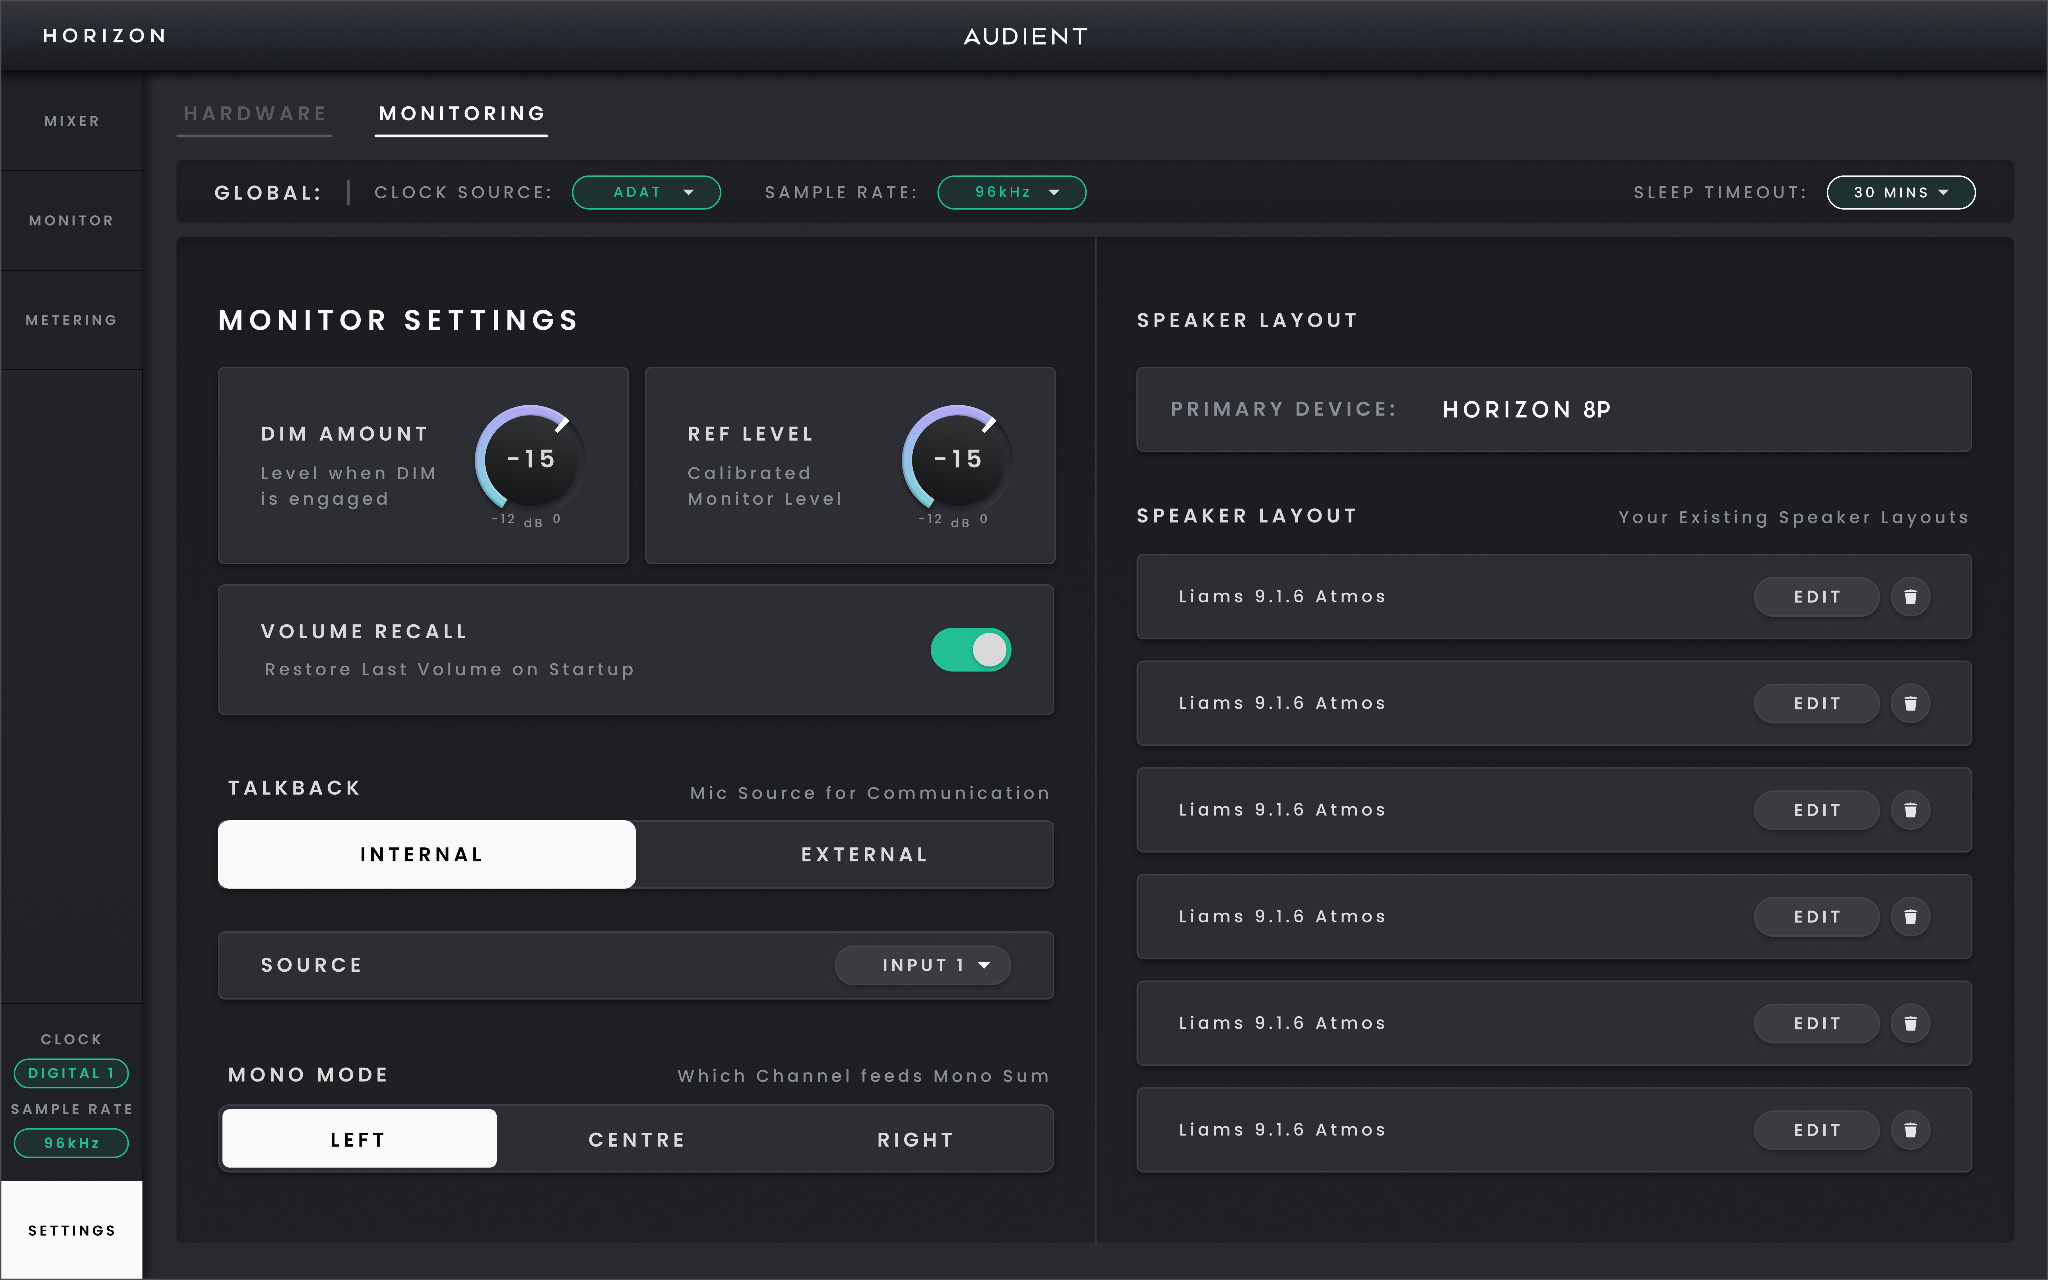Image resolution: width=2048 pixels, height=1280 pixels.
Task: Click trash icon in second speaker layout row
Action: tap(1910, 704)
